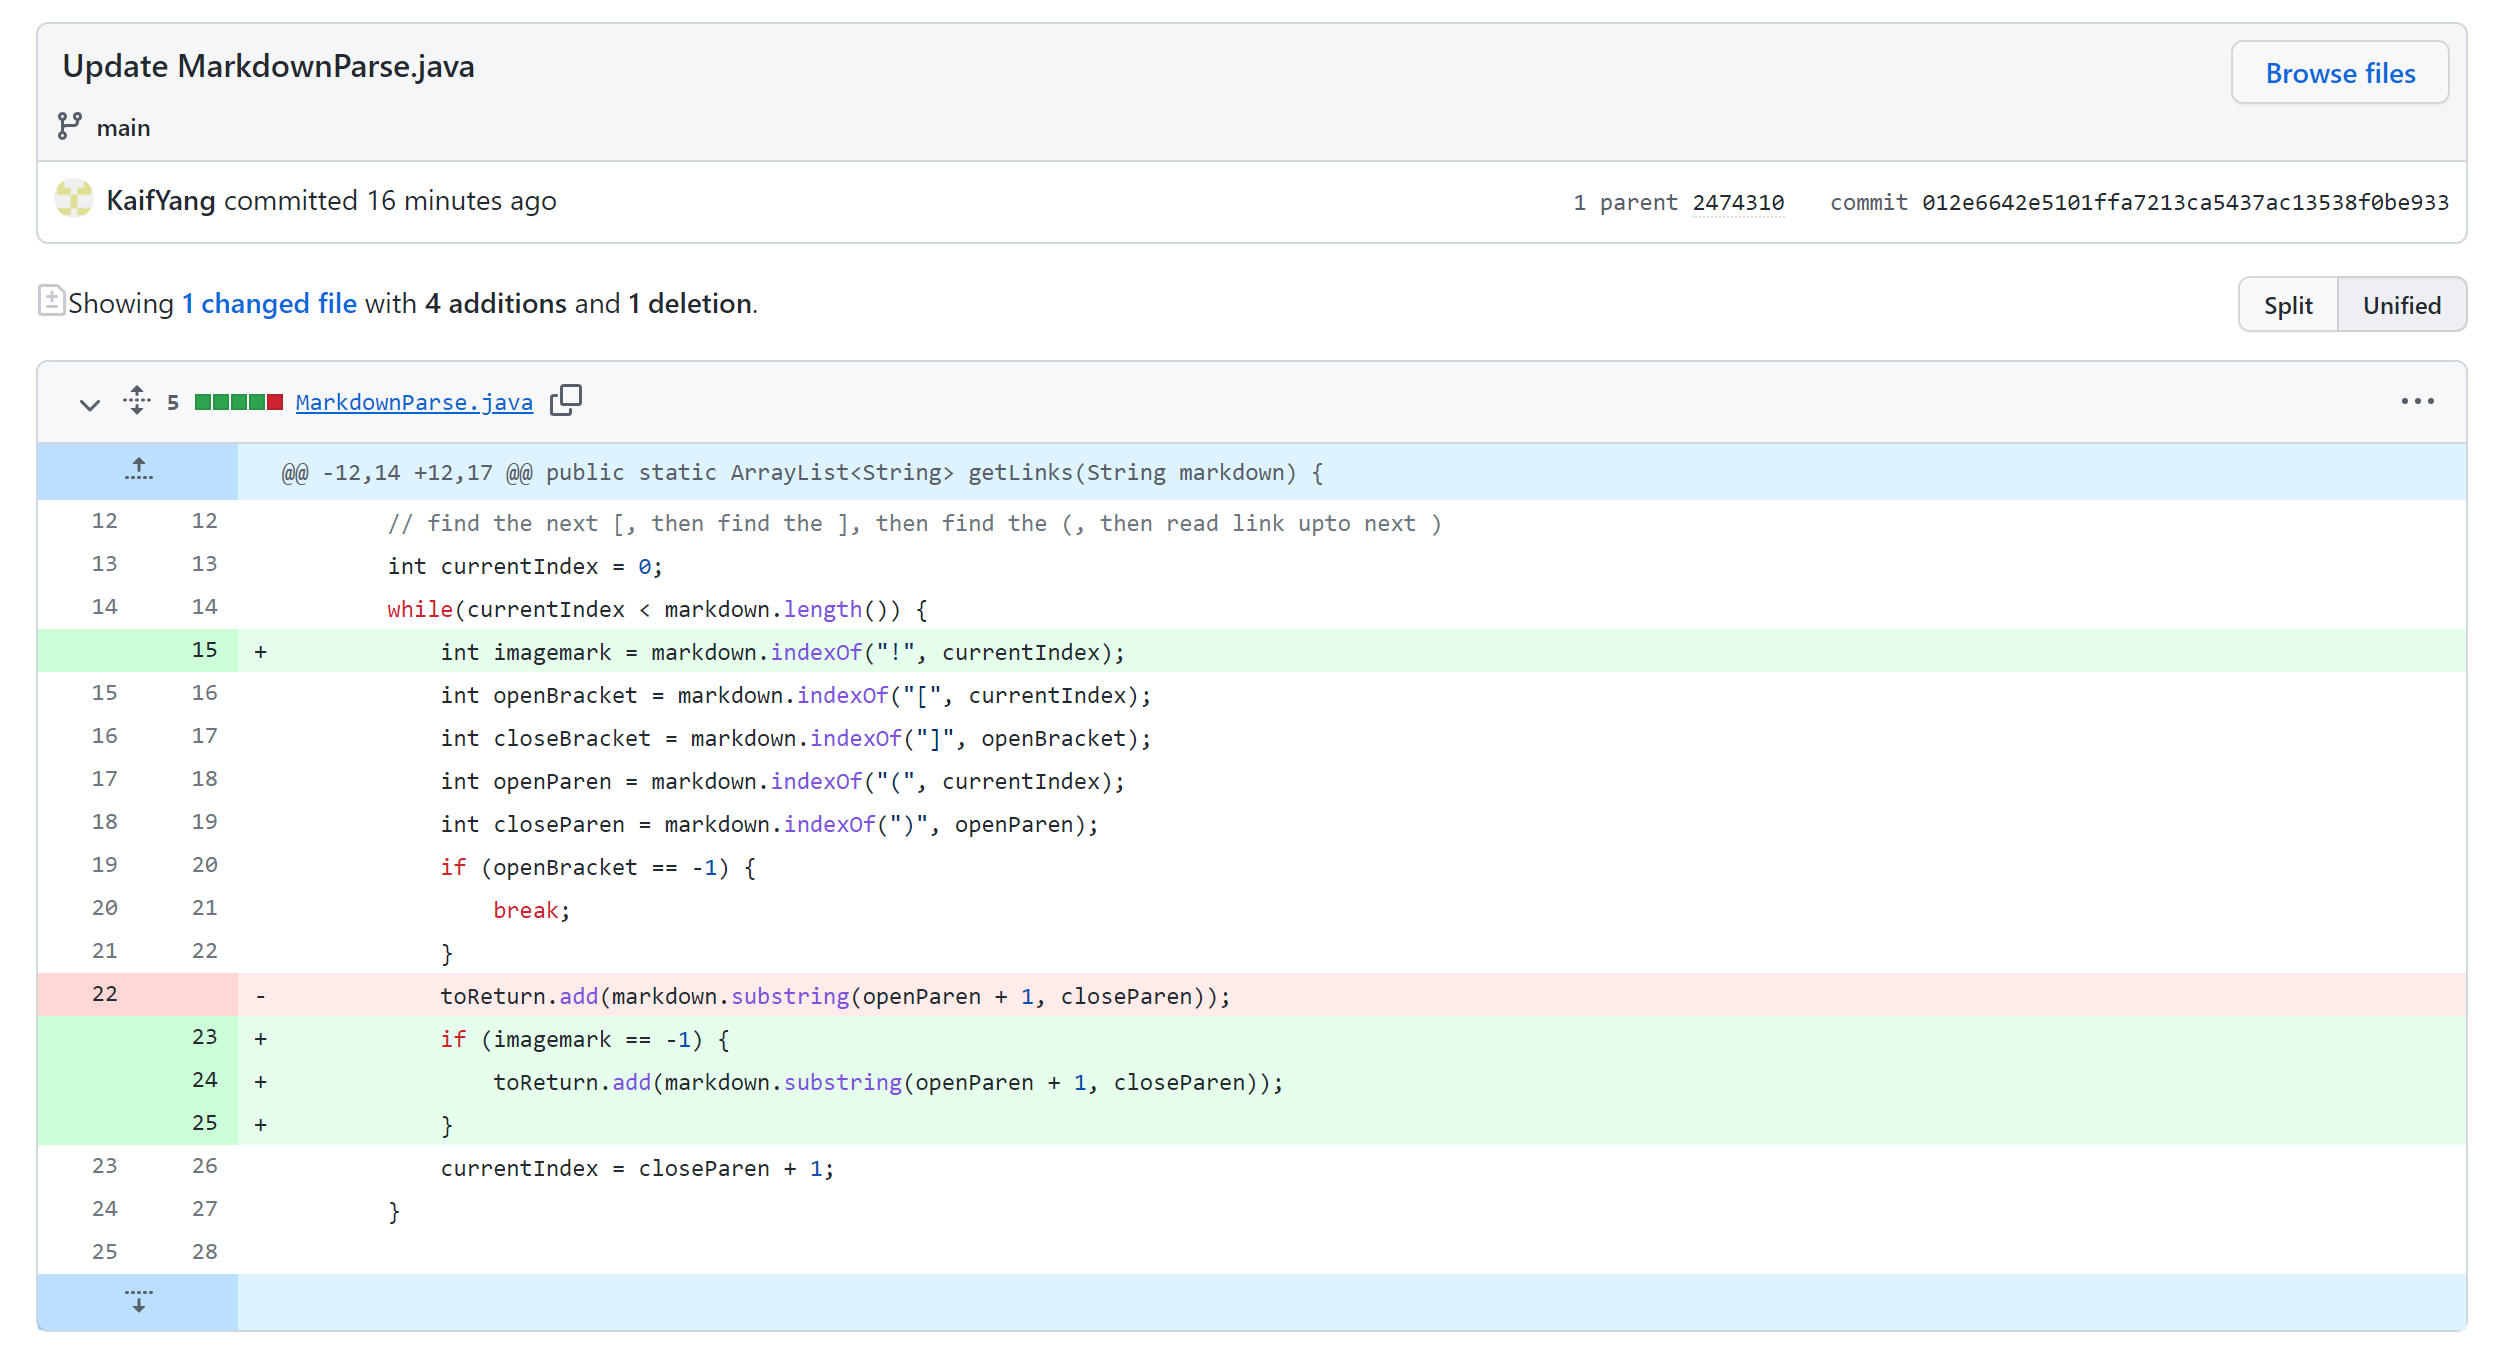Collapse the MarkdownParse.java diff

[x=90, y=403]
